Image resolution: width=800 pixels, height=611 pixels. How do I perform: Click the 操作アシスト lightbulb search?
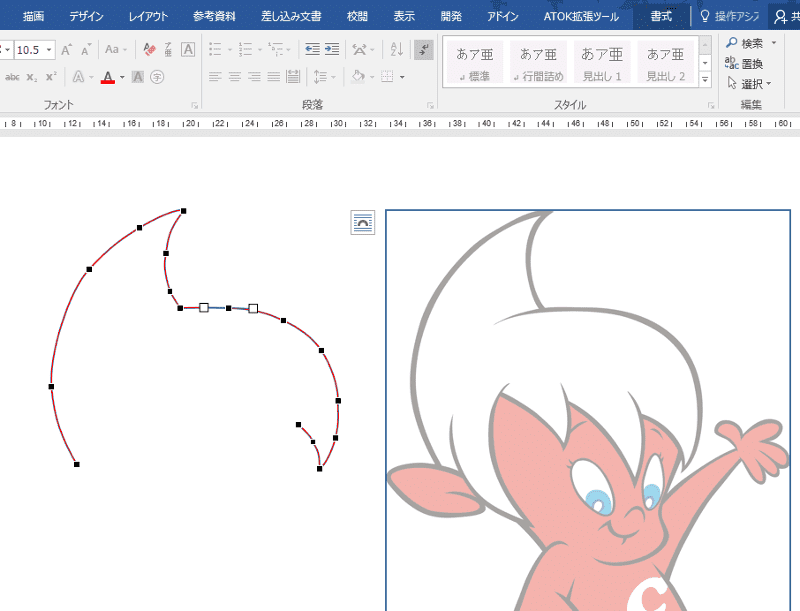[x=729, y=16]
